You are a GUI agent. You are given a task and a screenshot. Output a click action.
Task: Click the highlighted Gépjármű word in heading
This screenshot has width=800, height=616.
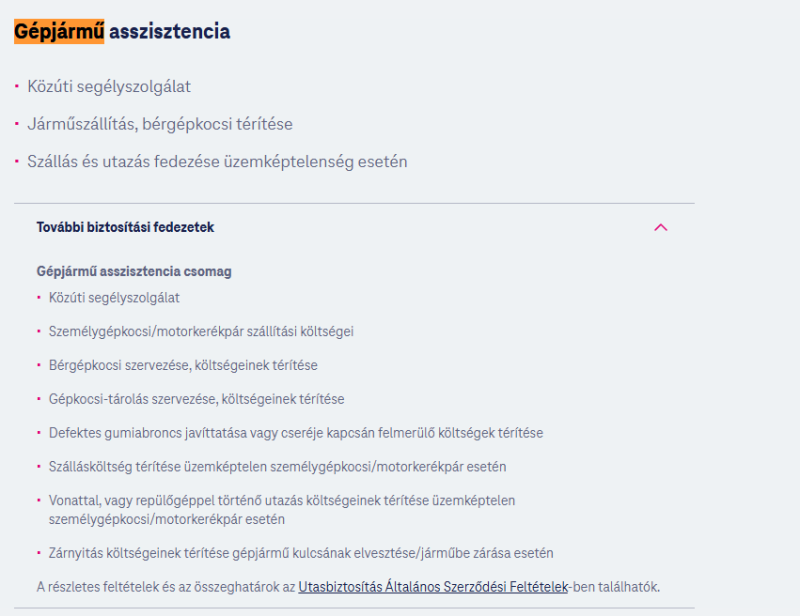tap(59, 32)
